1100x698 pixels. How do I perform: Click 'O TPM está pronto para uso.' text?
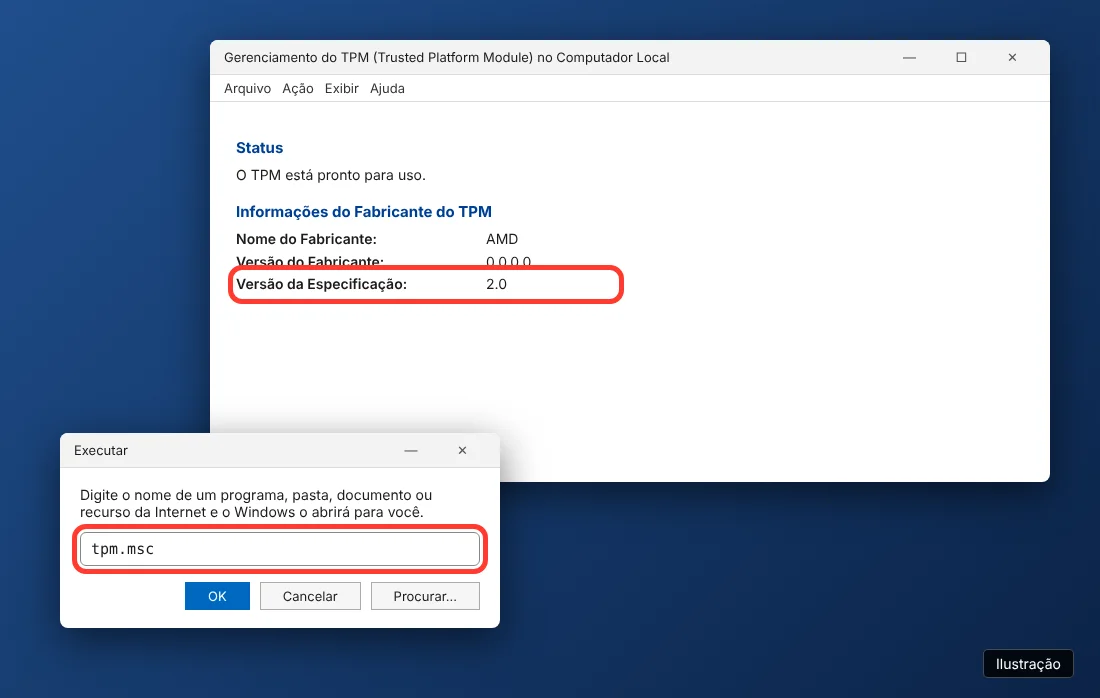coord(331,175)
